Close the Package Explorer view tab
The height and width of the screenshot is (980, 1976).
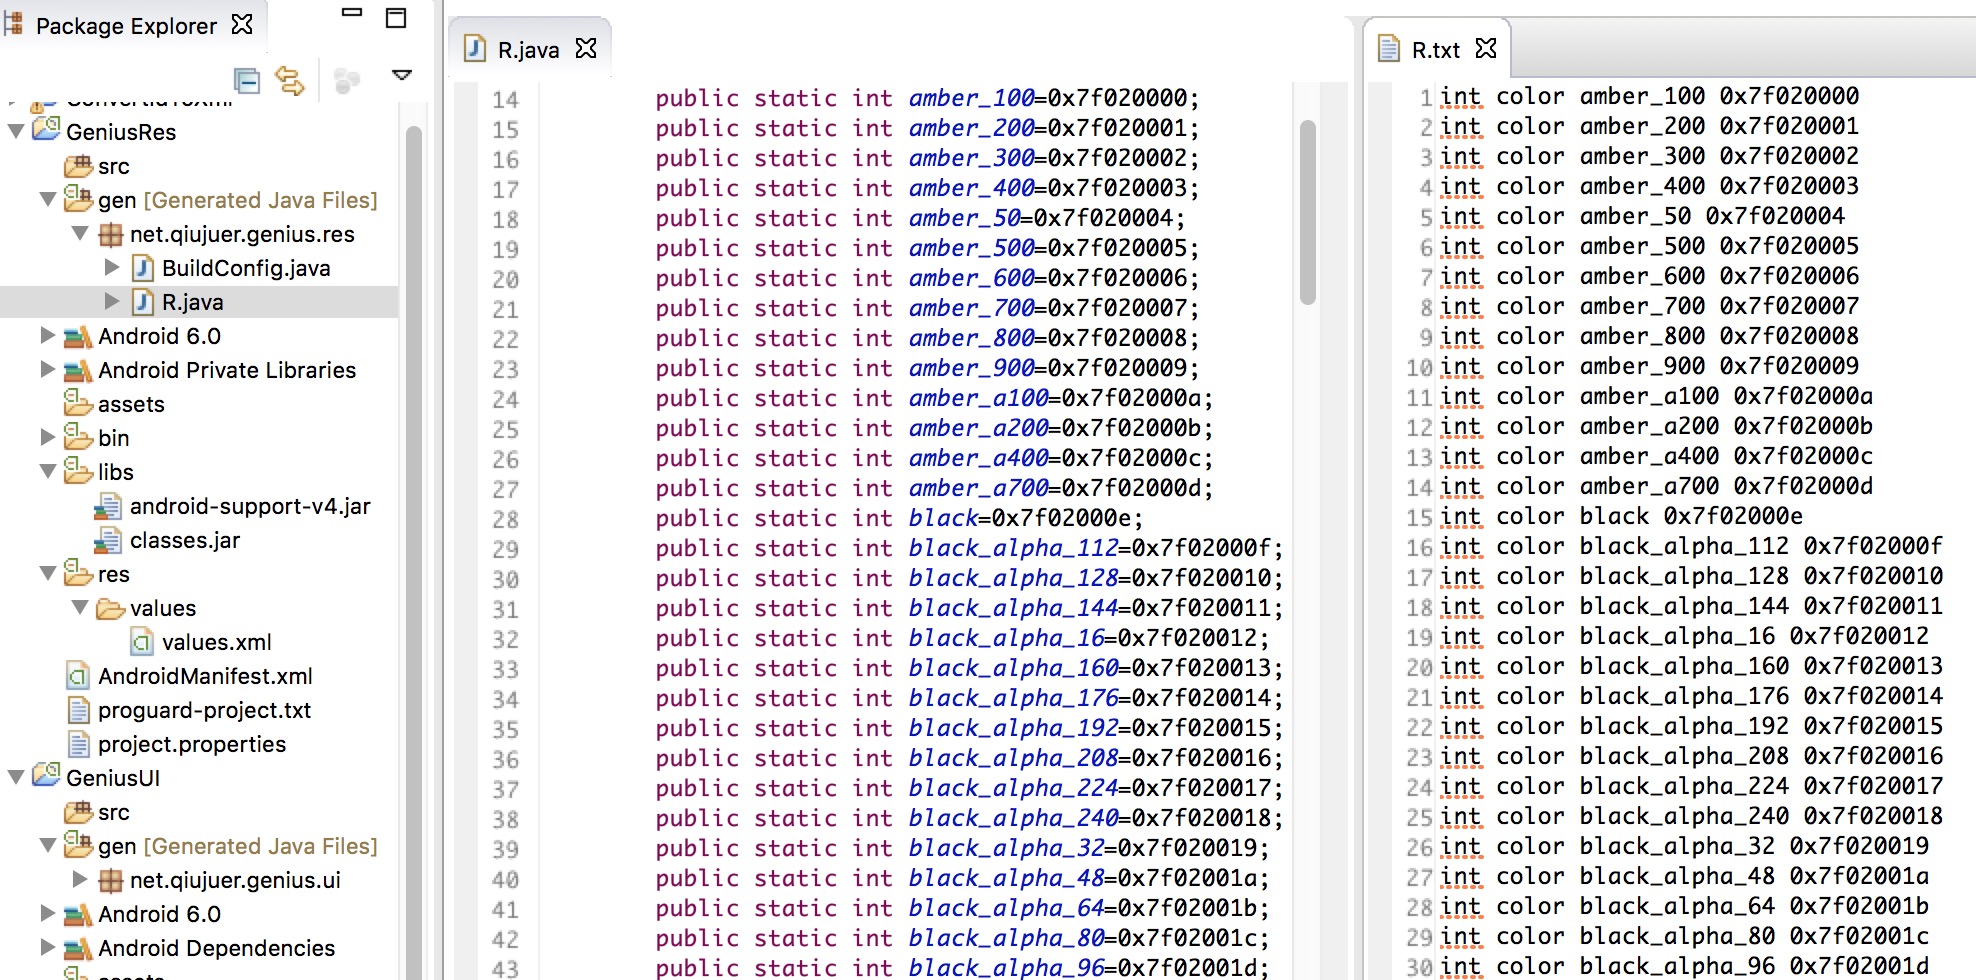(242, 24)
